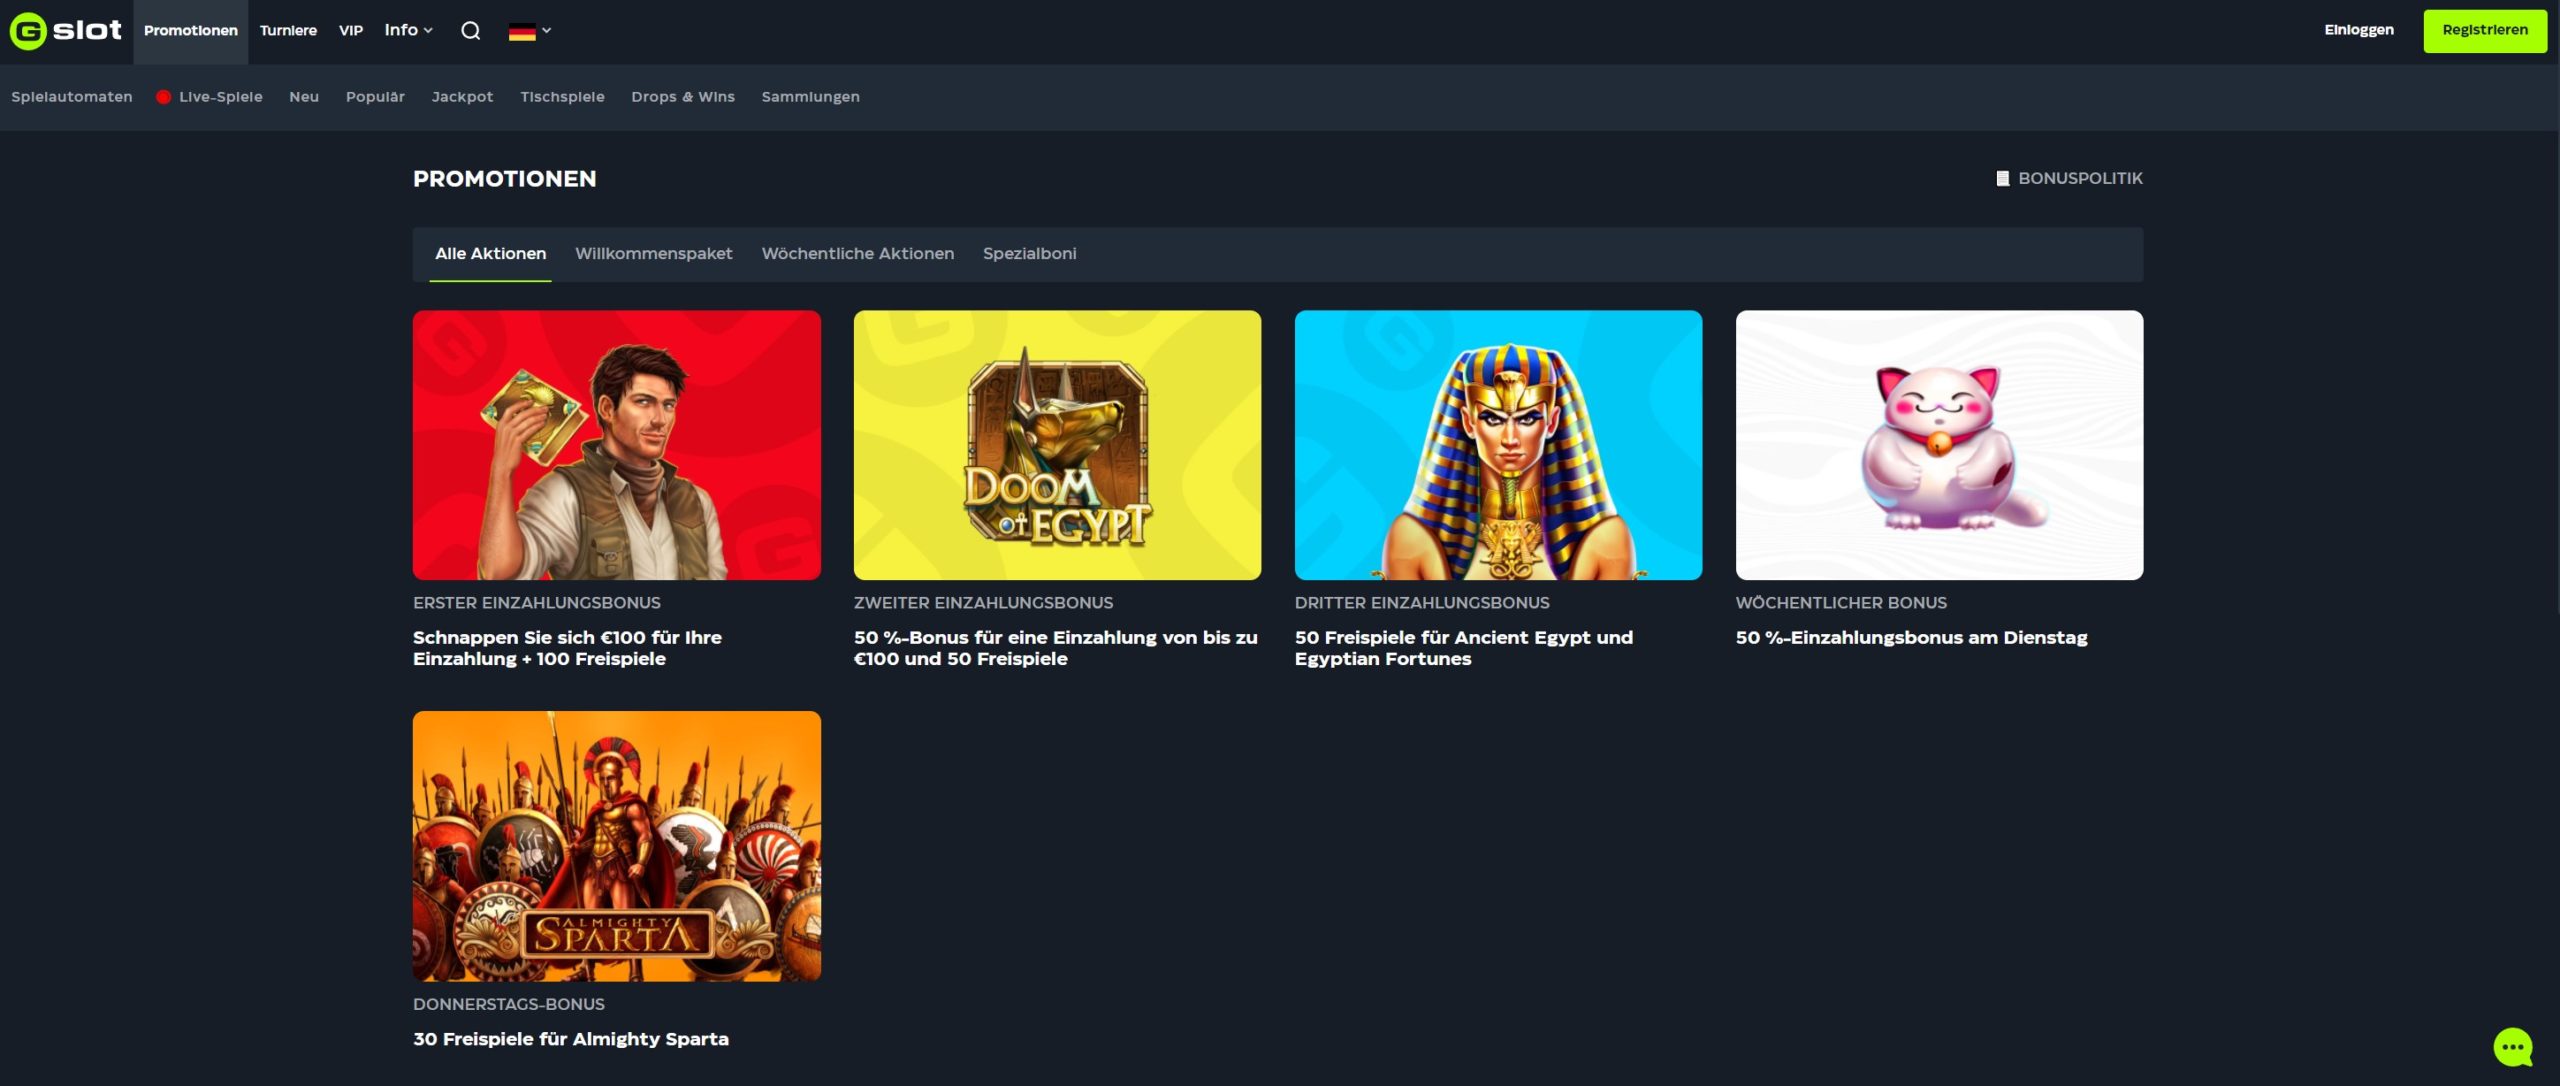Select the Alle Aktionen tab
The height and width of the screenshot is (1086, 2560).
pyautogui.click(x=490, y=254)
